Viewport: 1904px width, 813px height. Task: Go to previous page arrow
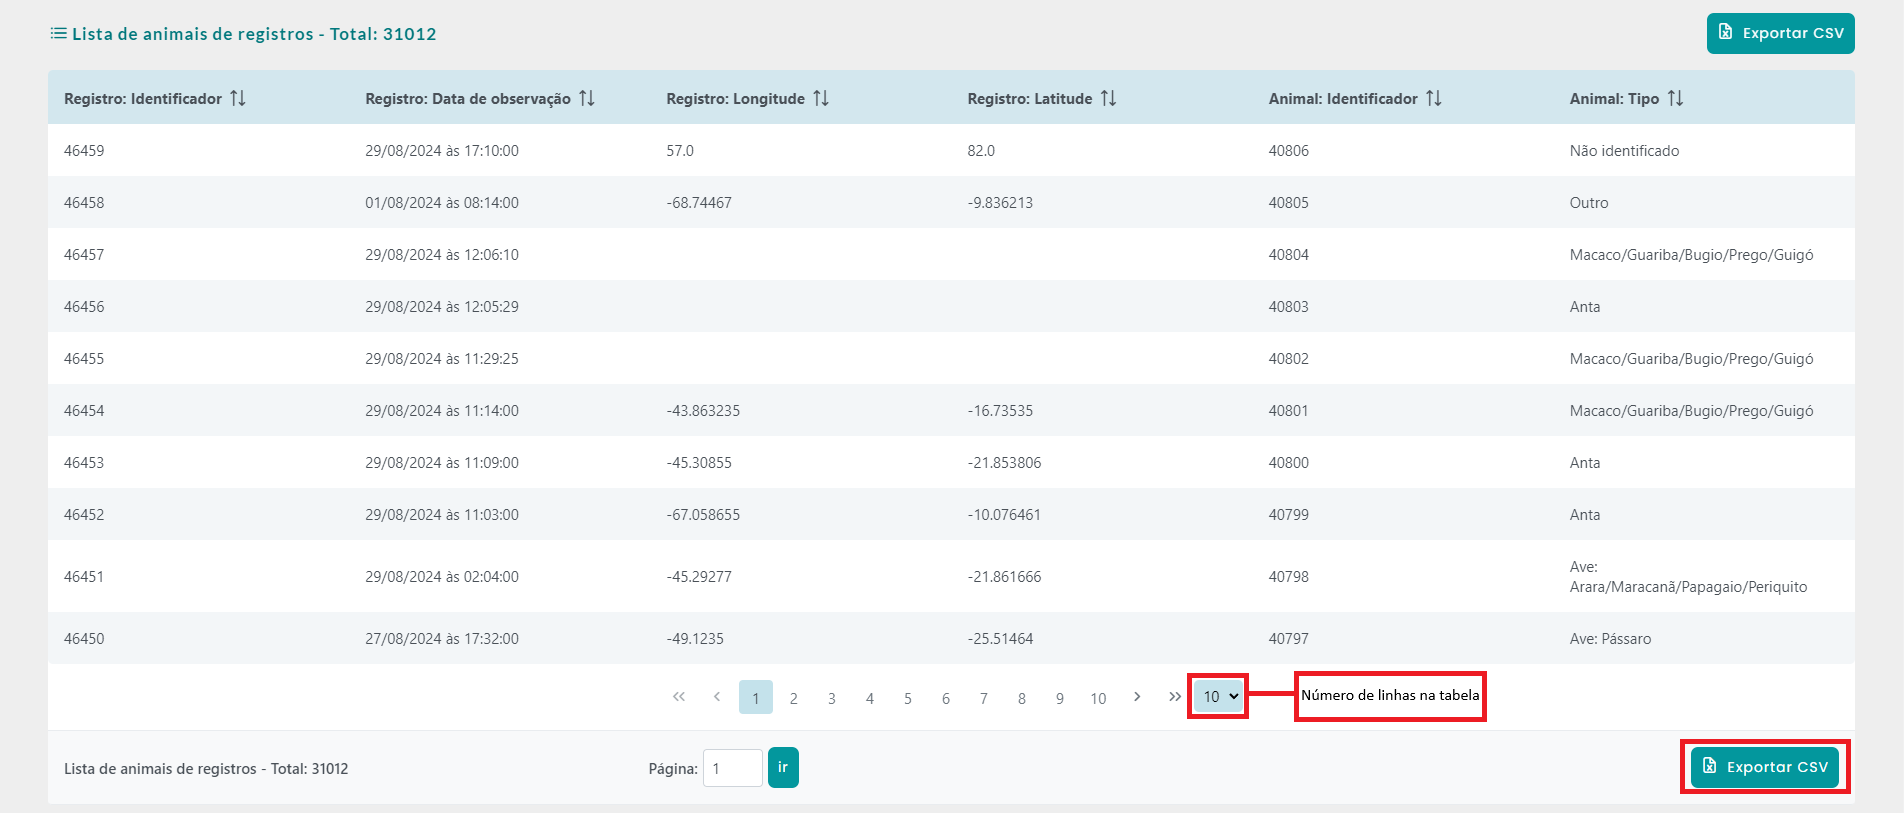click(717, 697)
